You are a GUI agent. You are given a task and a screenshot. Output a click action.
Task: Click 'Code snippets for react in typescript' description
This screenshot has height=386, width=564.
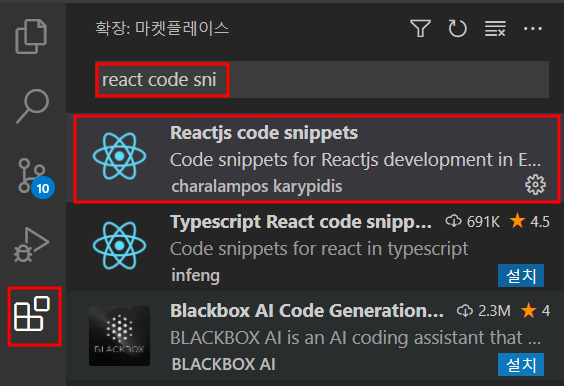coord(319,249)
